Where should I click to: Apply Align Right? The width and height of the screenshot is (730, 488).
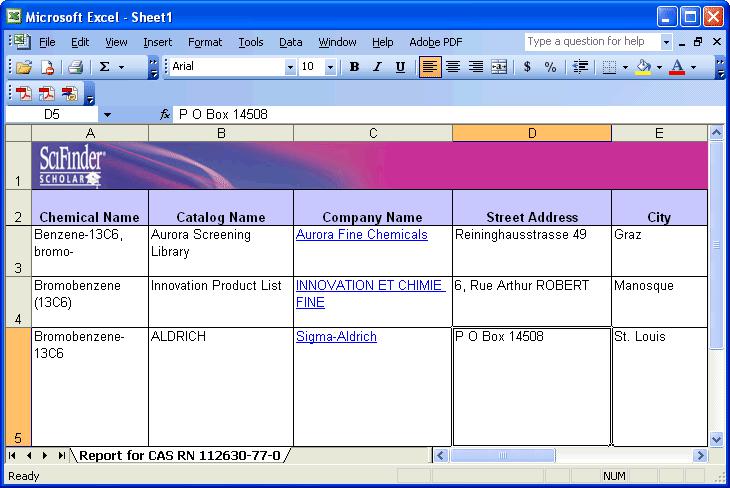(476, 67)
